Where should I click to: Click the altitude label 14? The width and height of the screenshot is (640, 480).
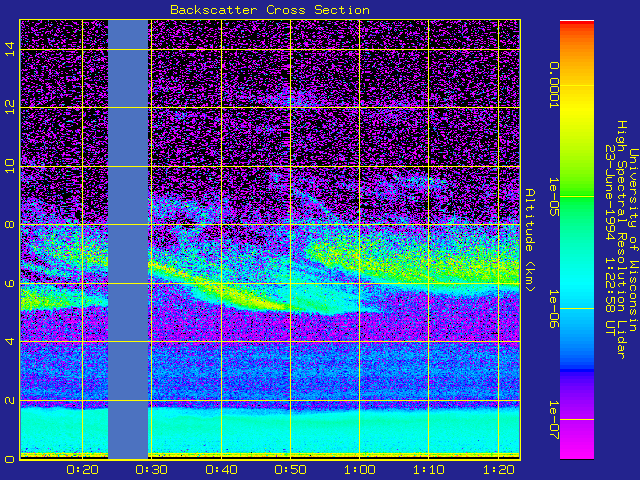point(10,49)
